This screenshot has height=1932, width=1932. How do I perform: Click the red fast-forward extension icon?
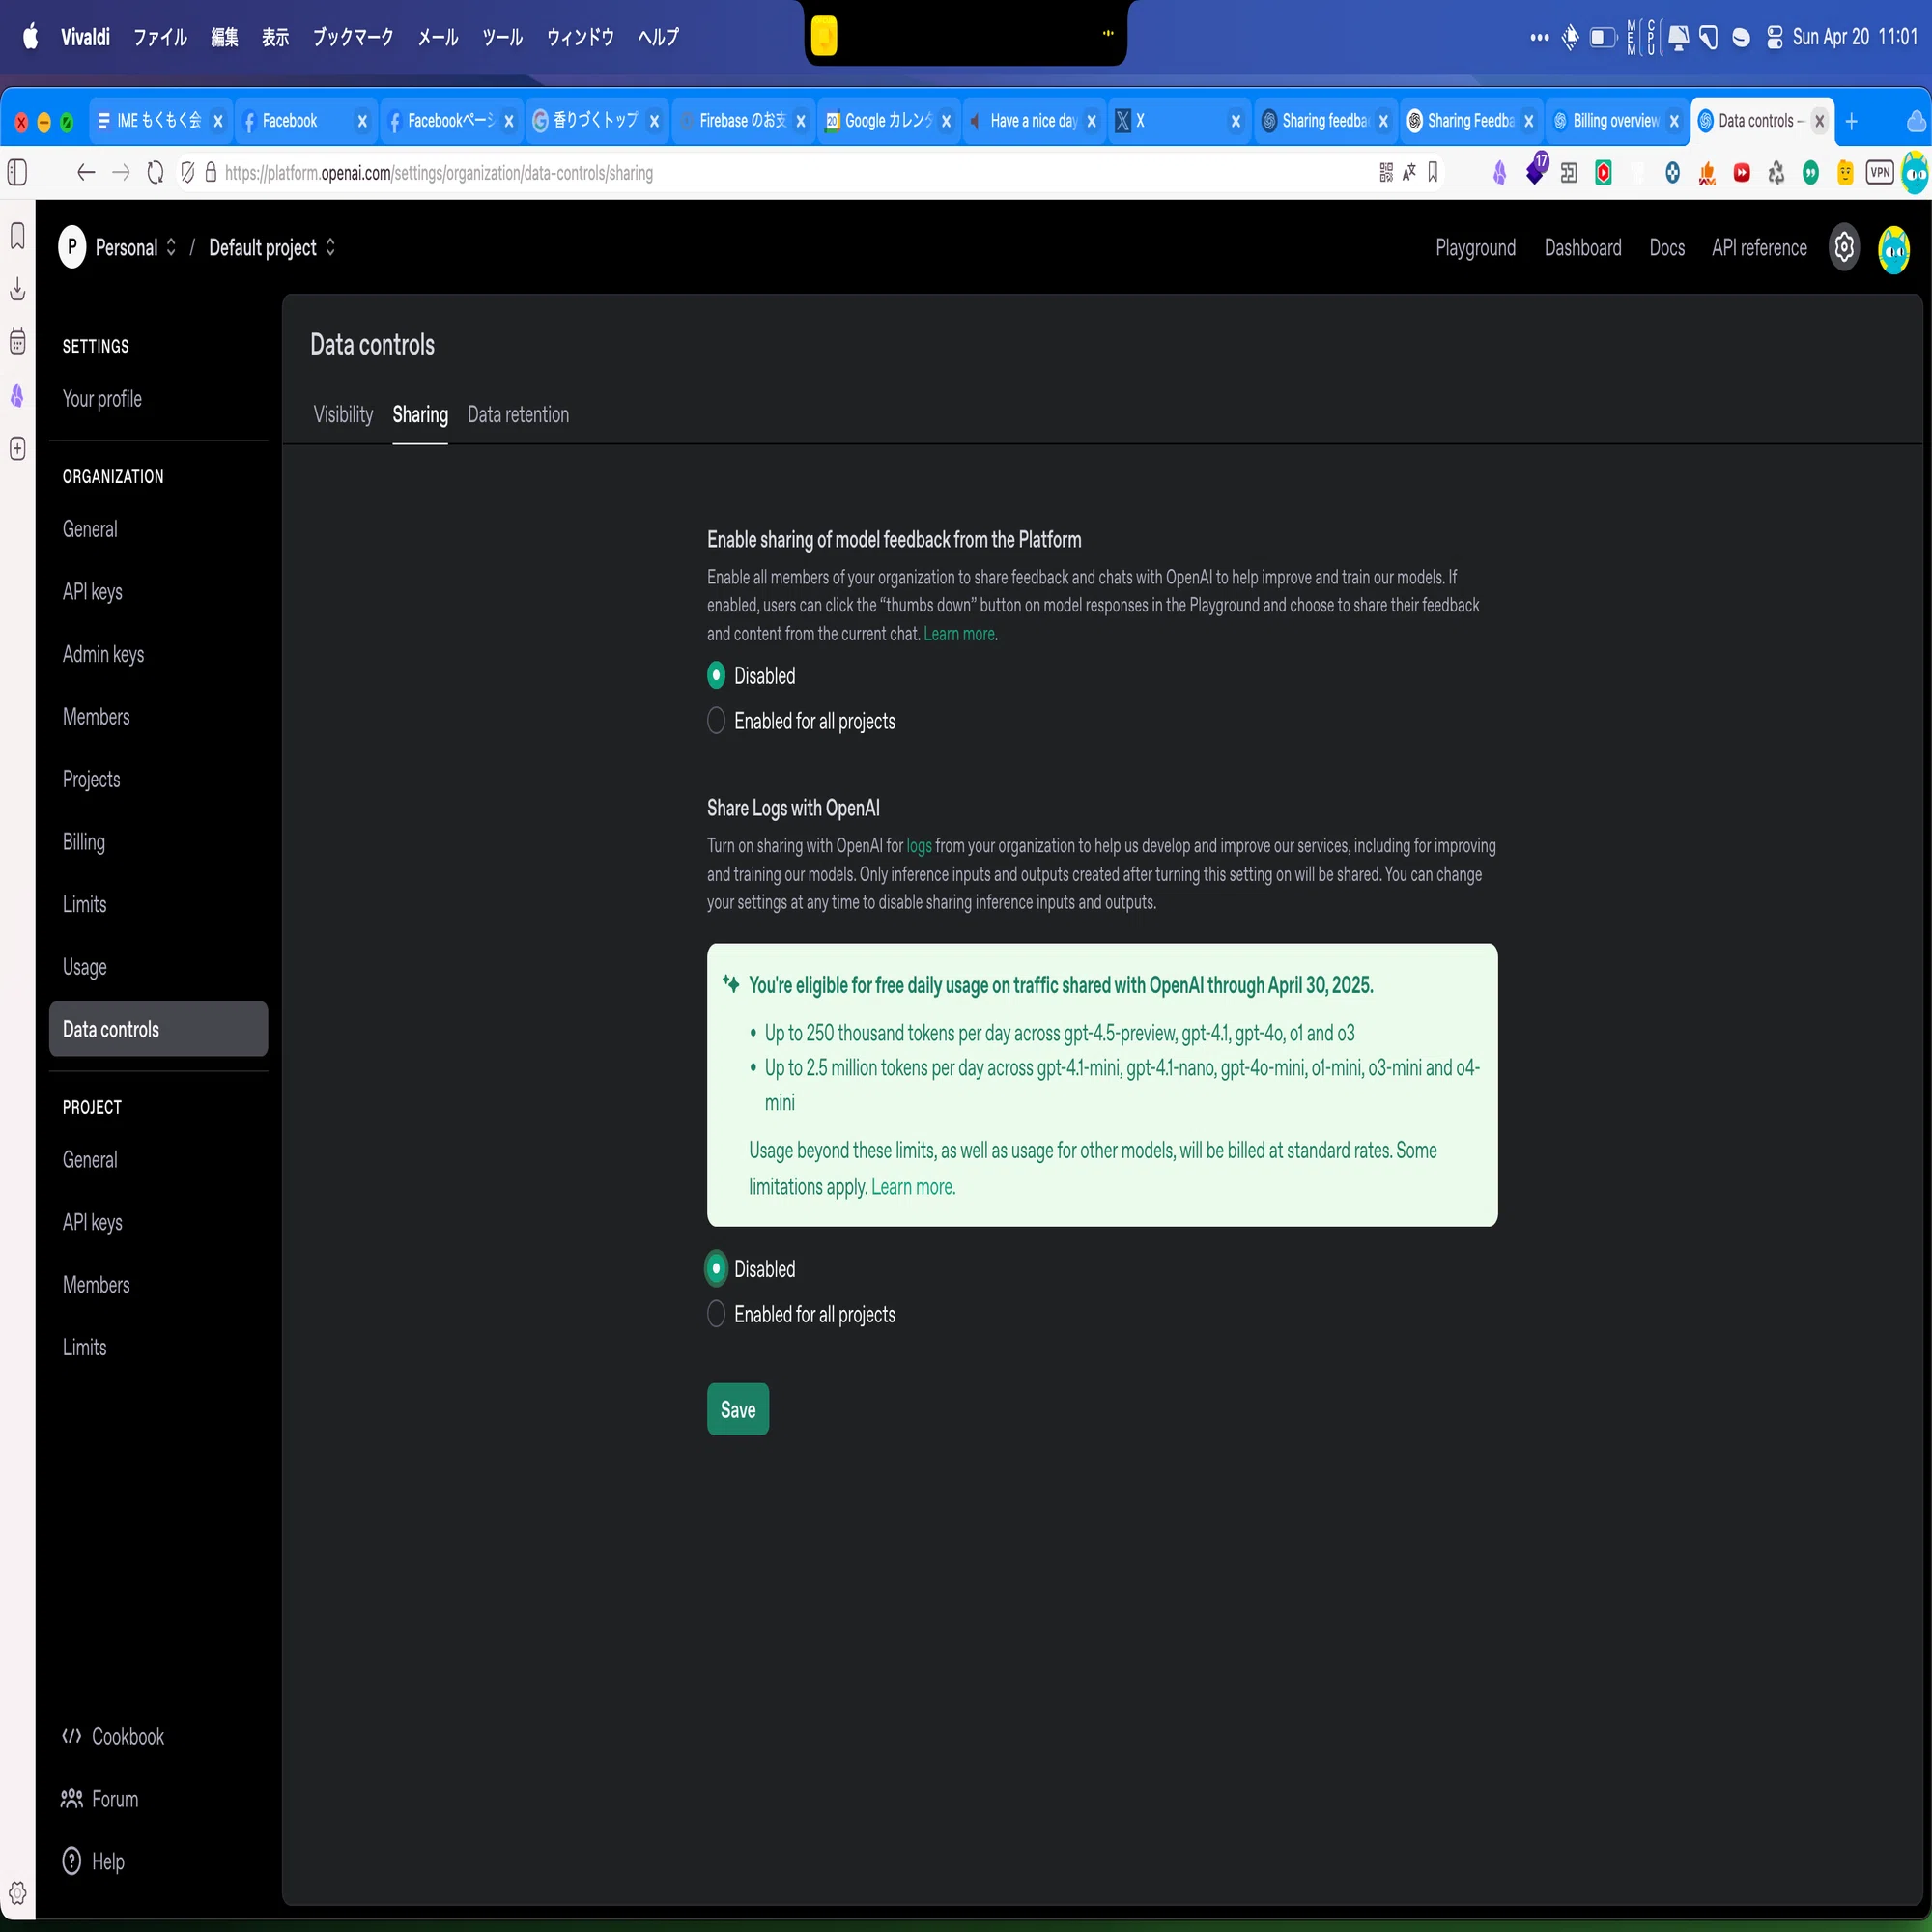(1742, 172)
